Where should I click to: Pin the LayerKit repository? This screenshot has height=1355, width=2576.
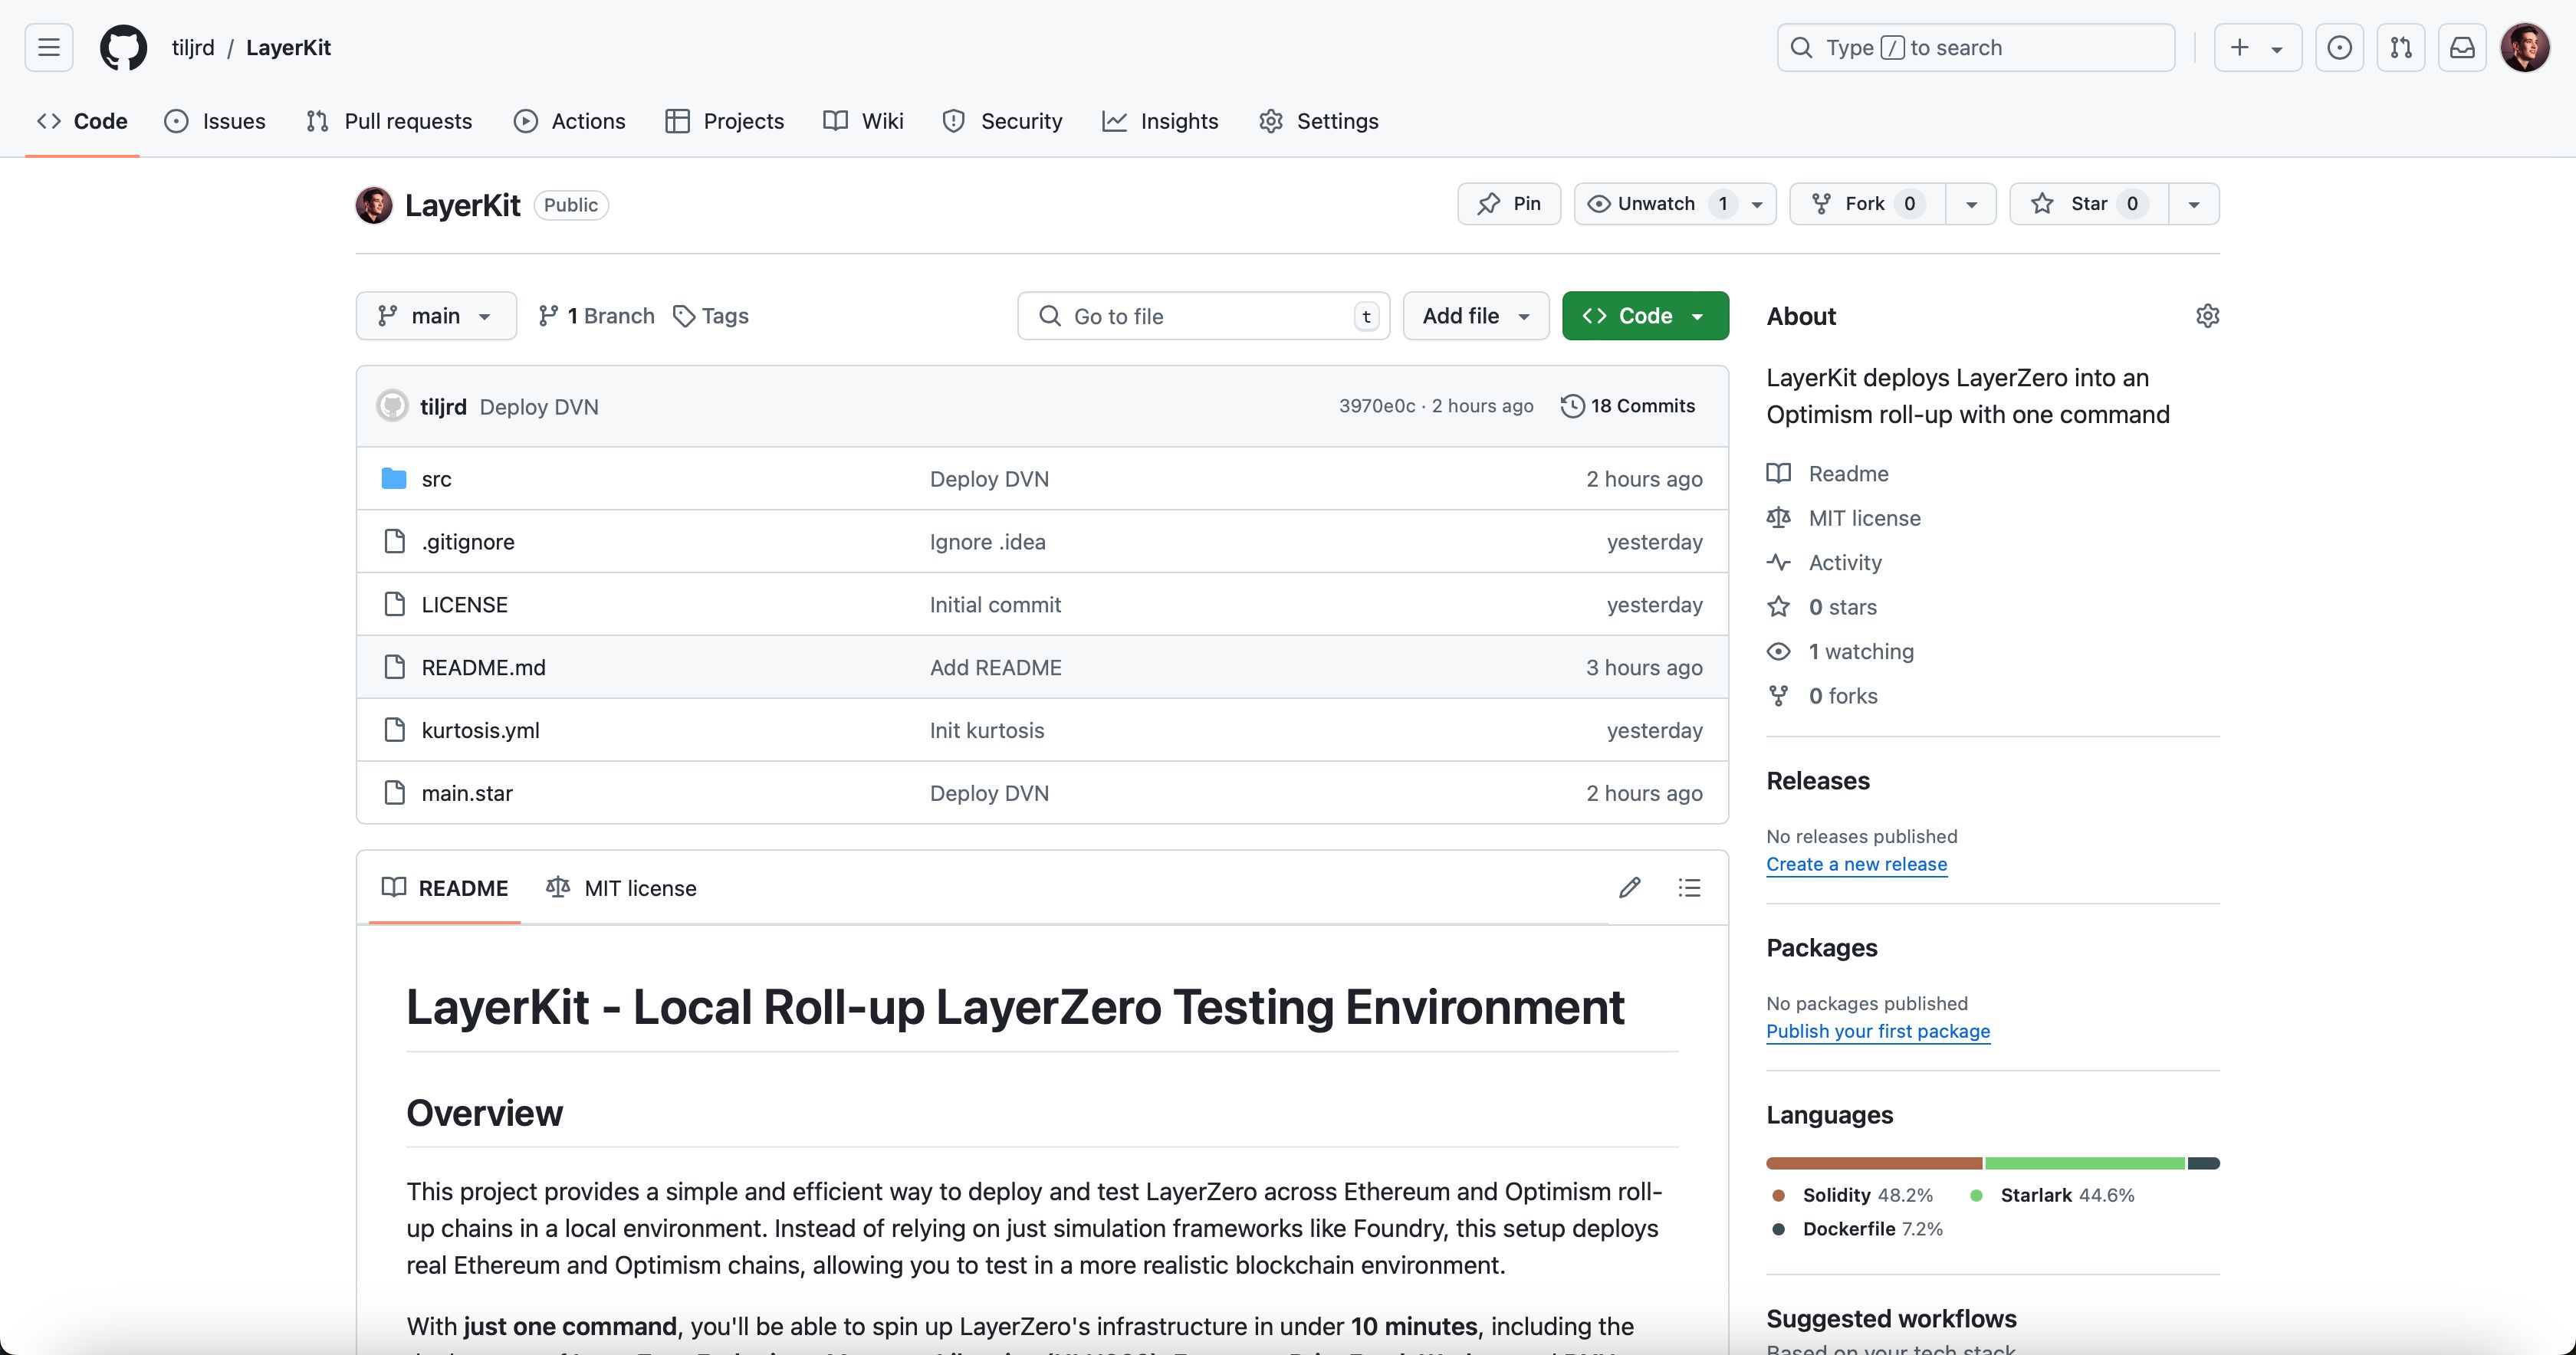point(1508,204)
